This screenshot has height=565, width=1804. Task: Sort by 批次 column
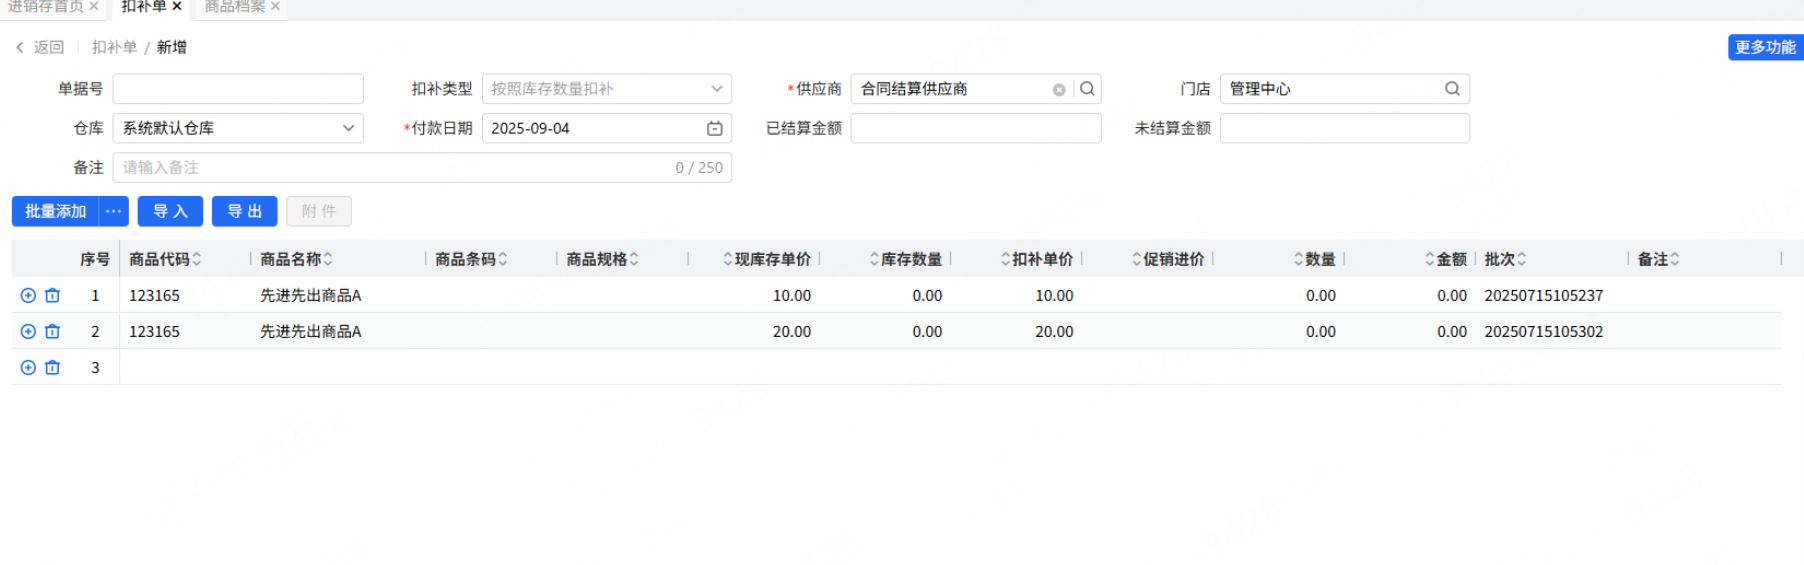(1522, 259)
